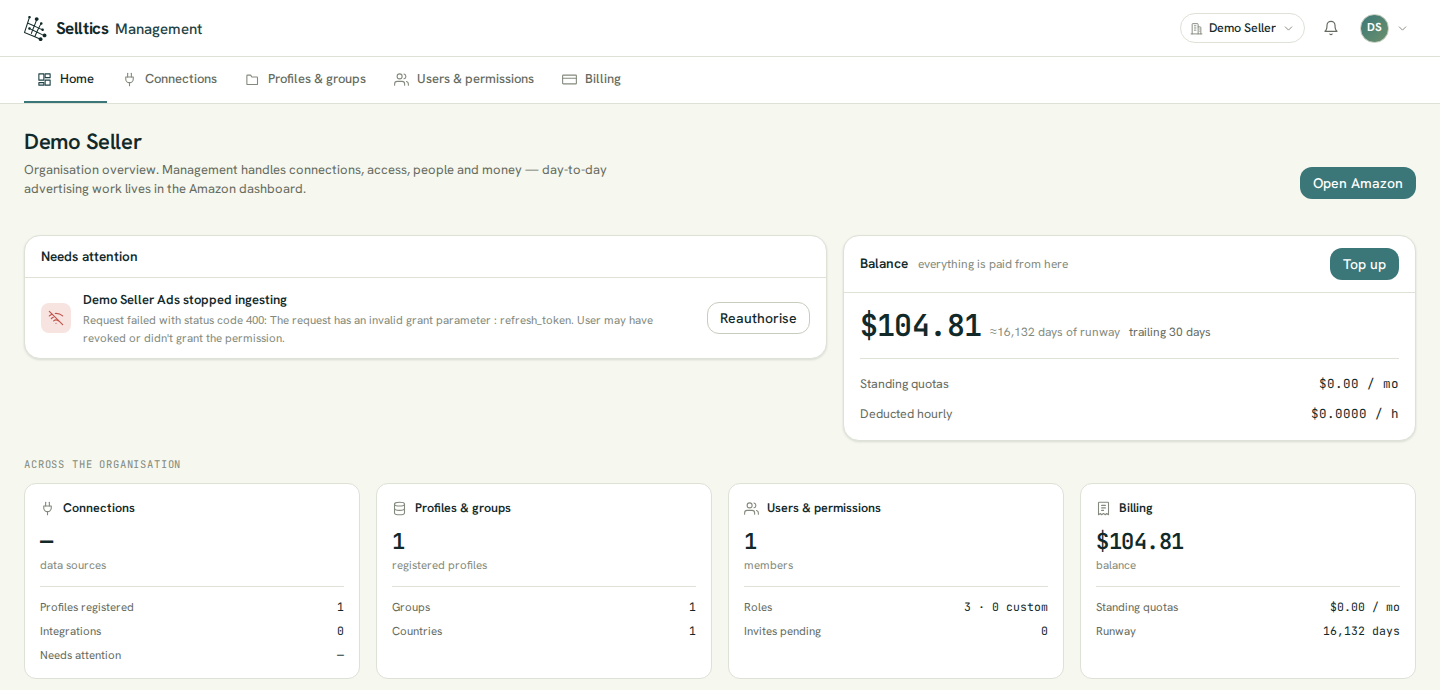
Task: Click the Billing tab card icon
Action: click(569, 79)
